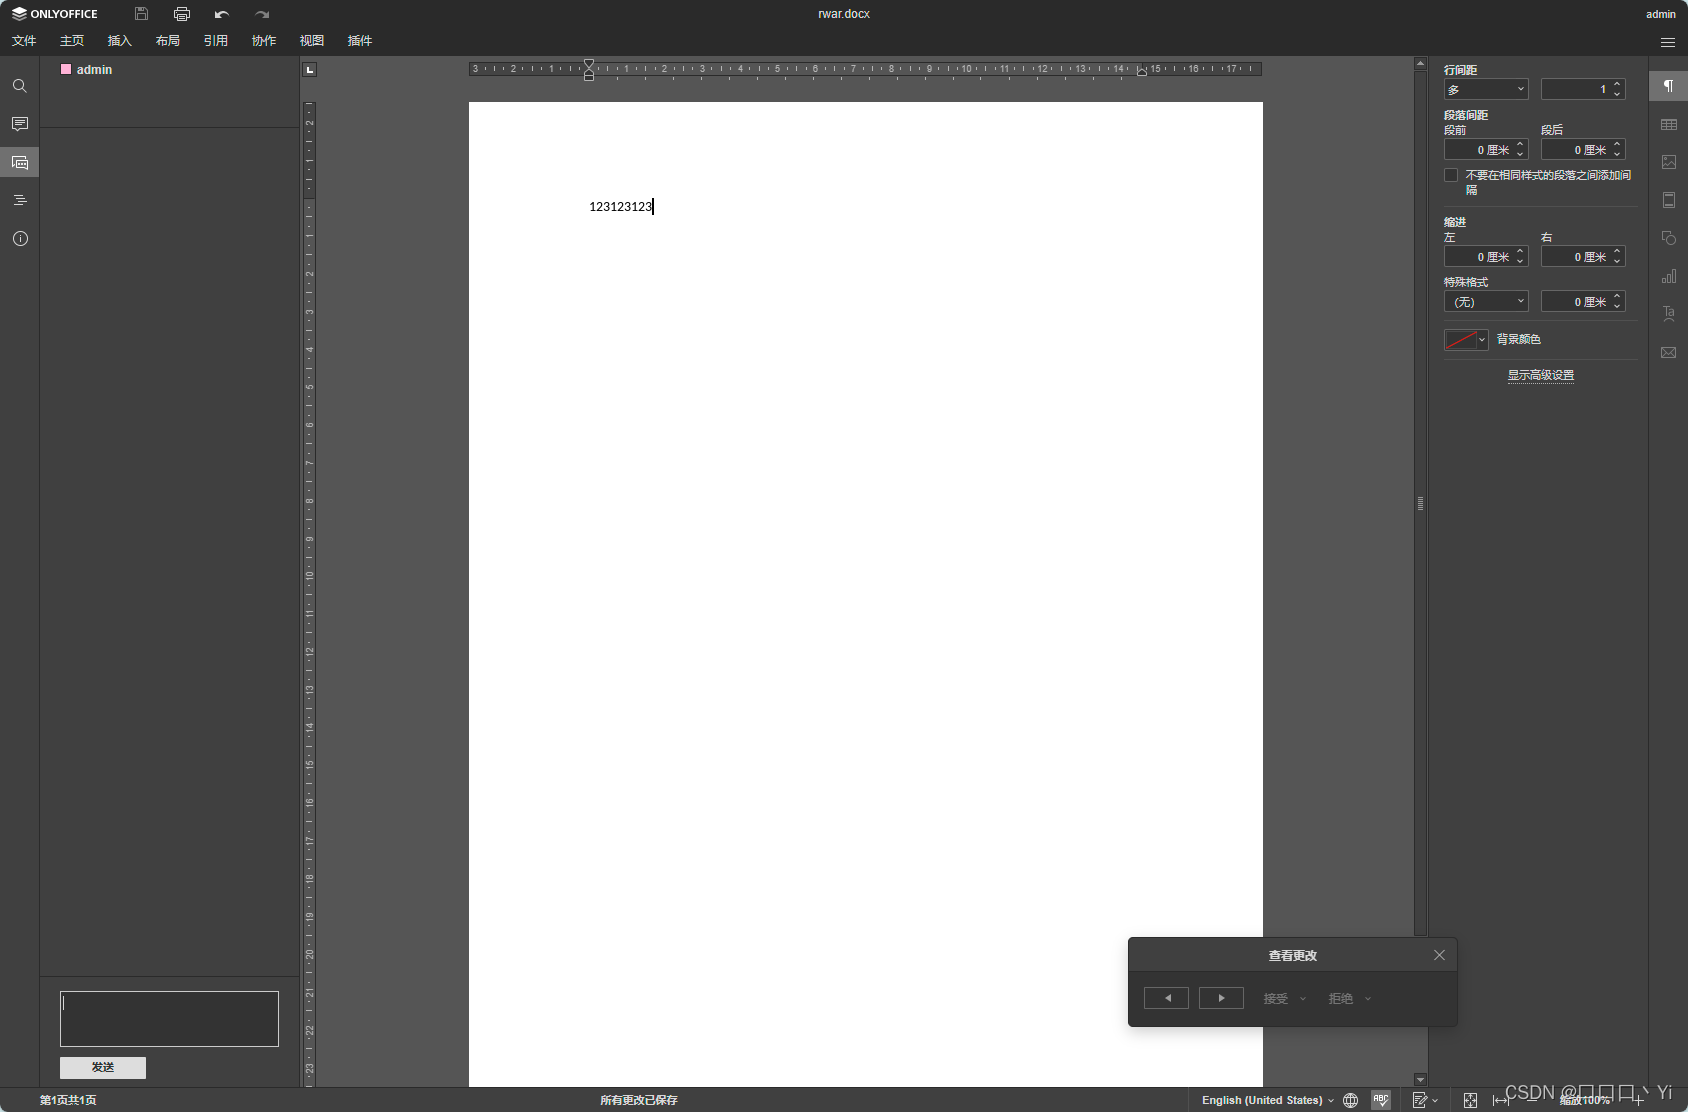Undo the last action
The height and width of the screenshot is (1112, 1688).
coord(221,14)
